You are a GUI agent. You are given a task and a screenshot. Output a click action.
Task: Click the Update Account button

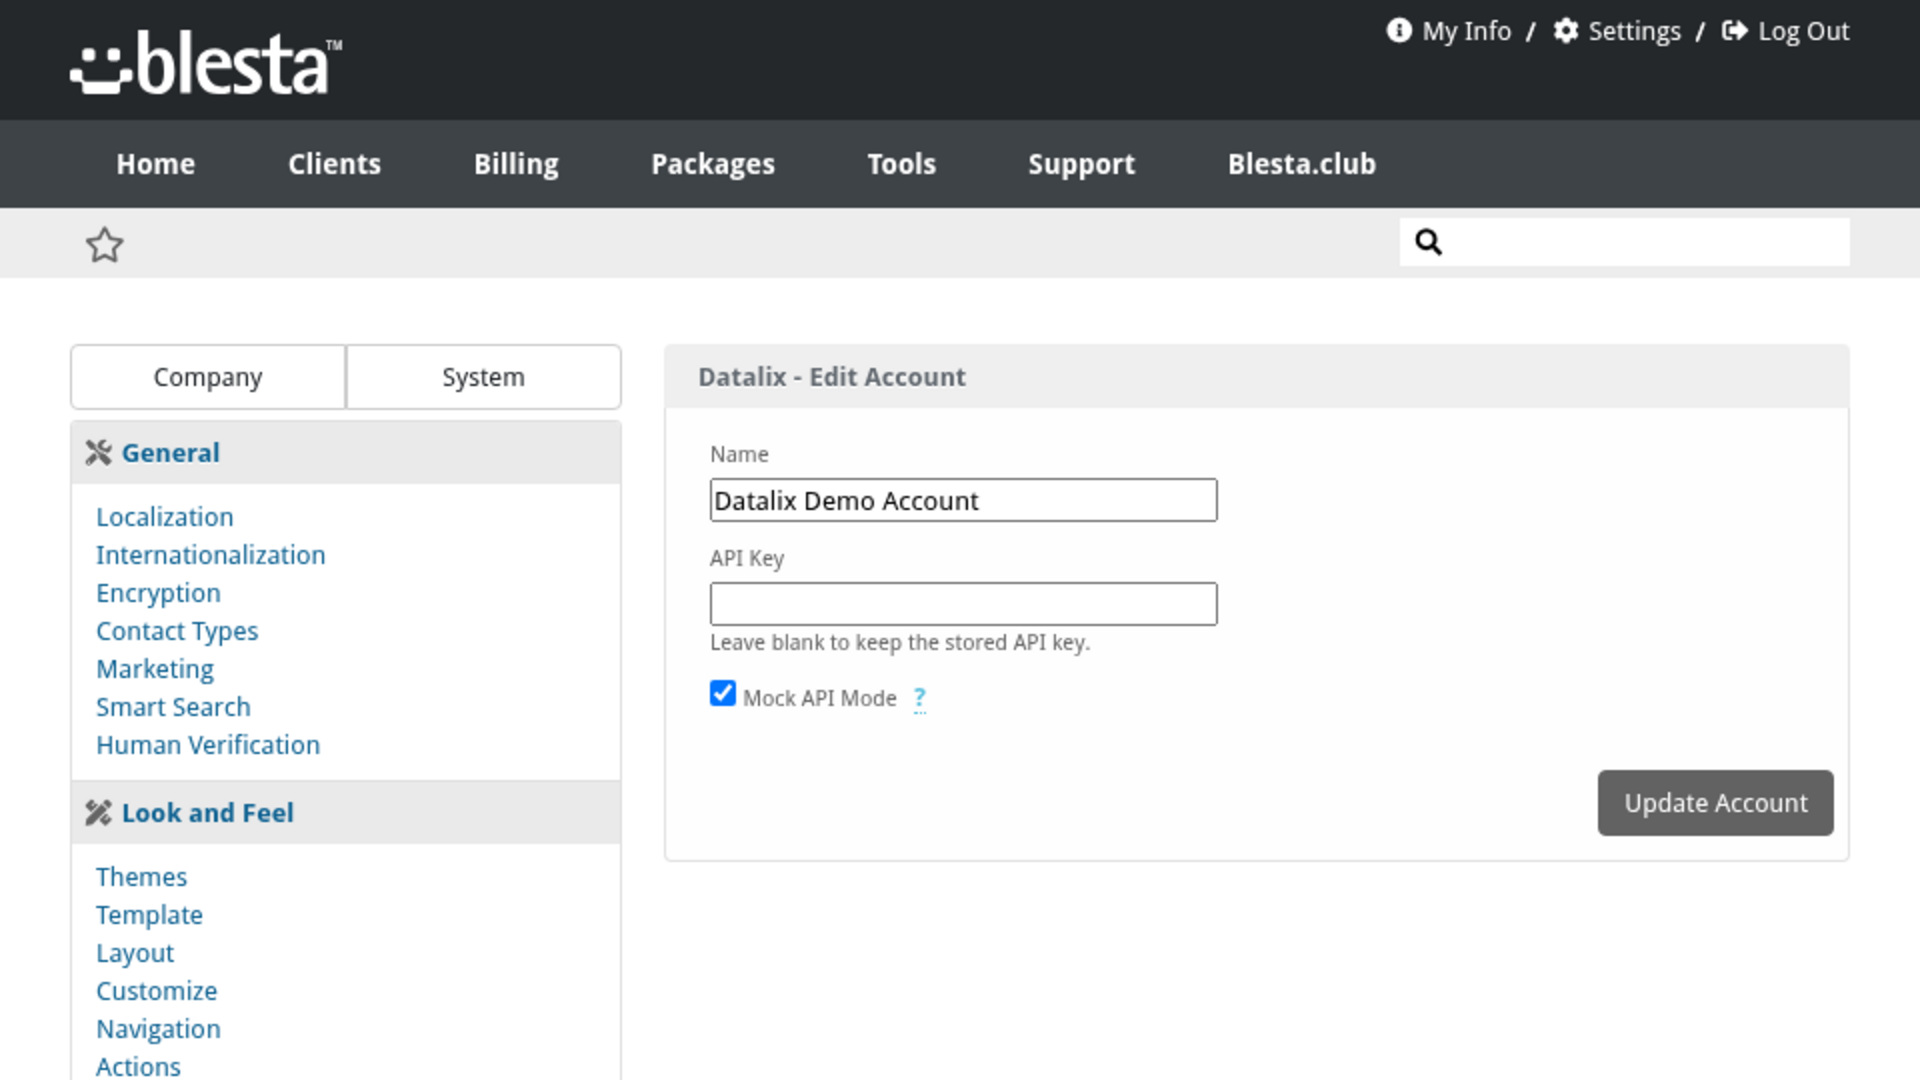pyautogui.click(x=1715, y=803)
